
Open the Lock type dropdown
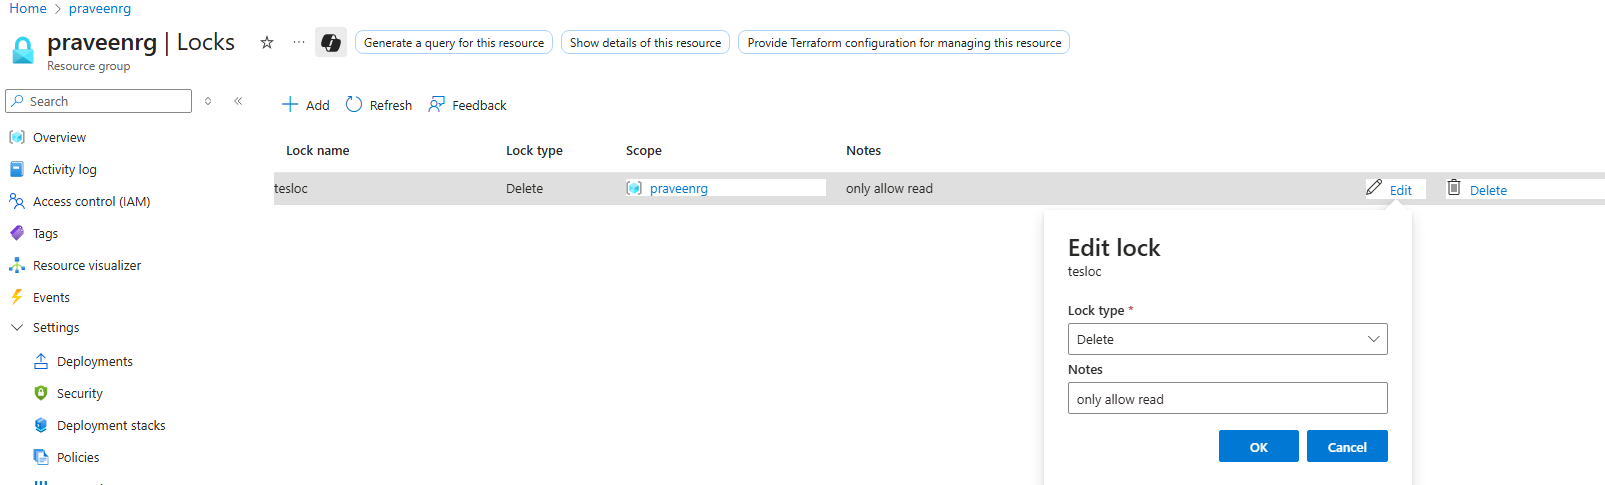[x=1227, y=339]
